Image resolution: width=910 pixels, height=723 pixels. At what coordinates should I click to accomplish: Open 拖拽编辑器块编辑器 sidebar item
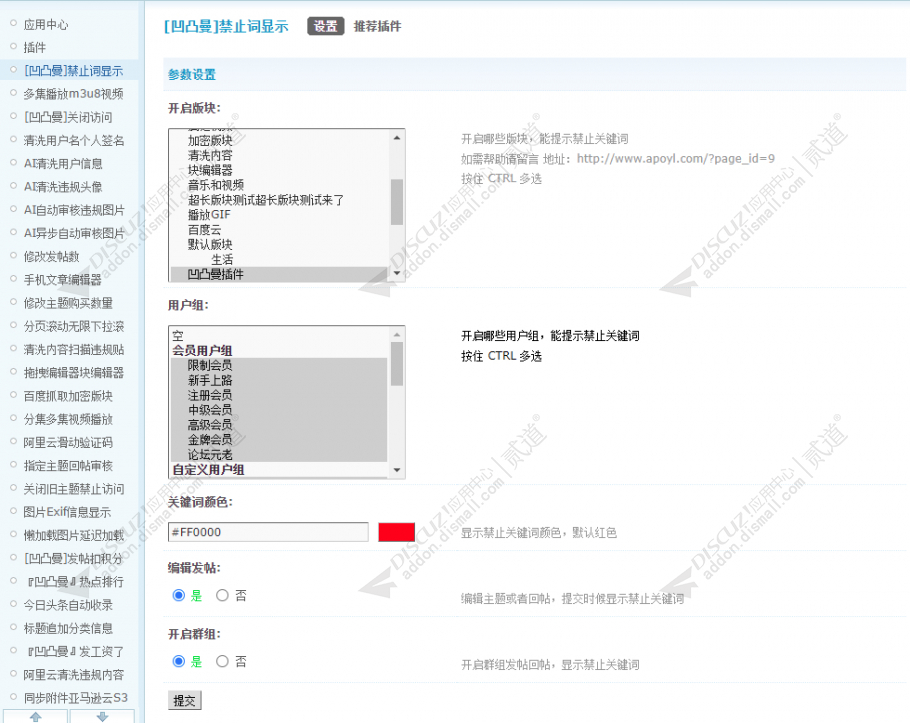[74, 373]
